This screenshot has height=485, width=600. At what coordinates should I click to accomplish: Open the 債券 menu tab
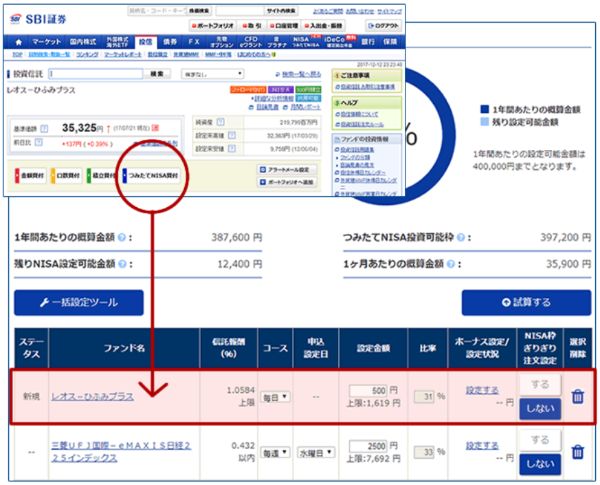point(170,42)
